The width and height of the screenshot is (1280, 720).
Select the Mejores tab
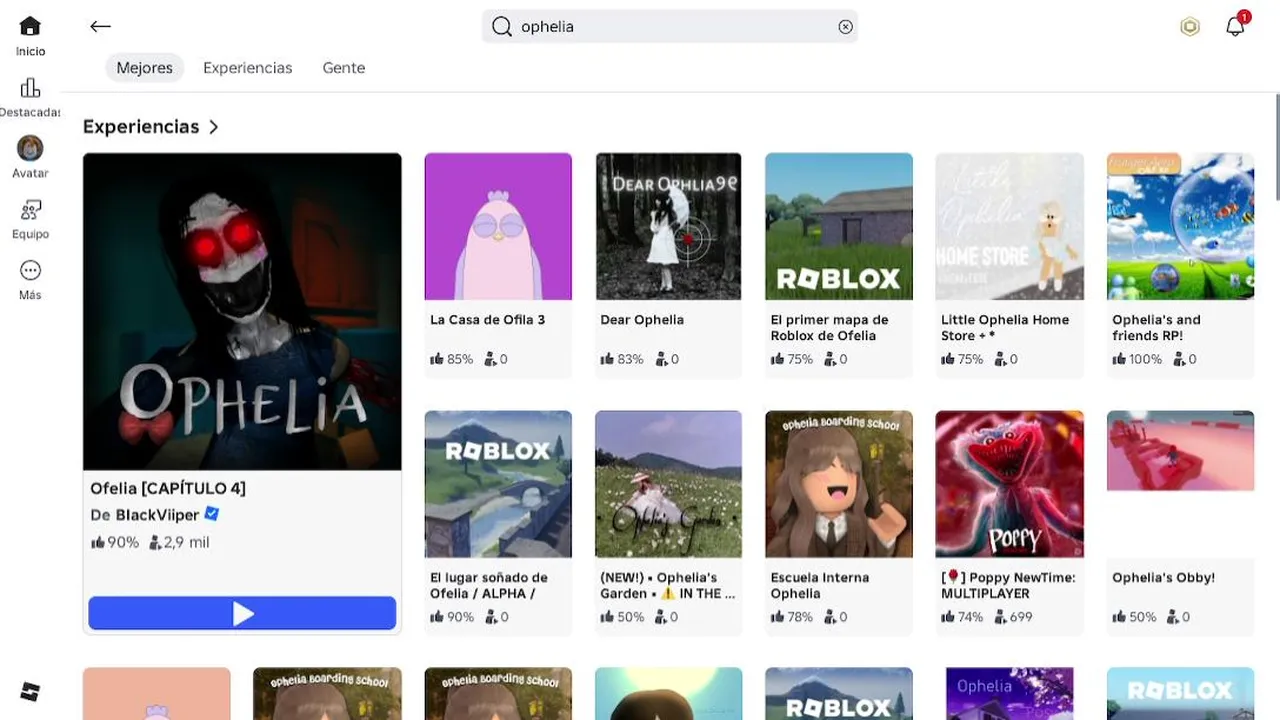click(145, 68)
